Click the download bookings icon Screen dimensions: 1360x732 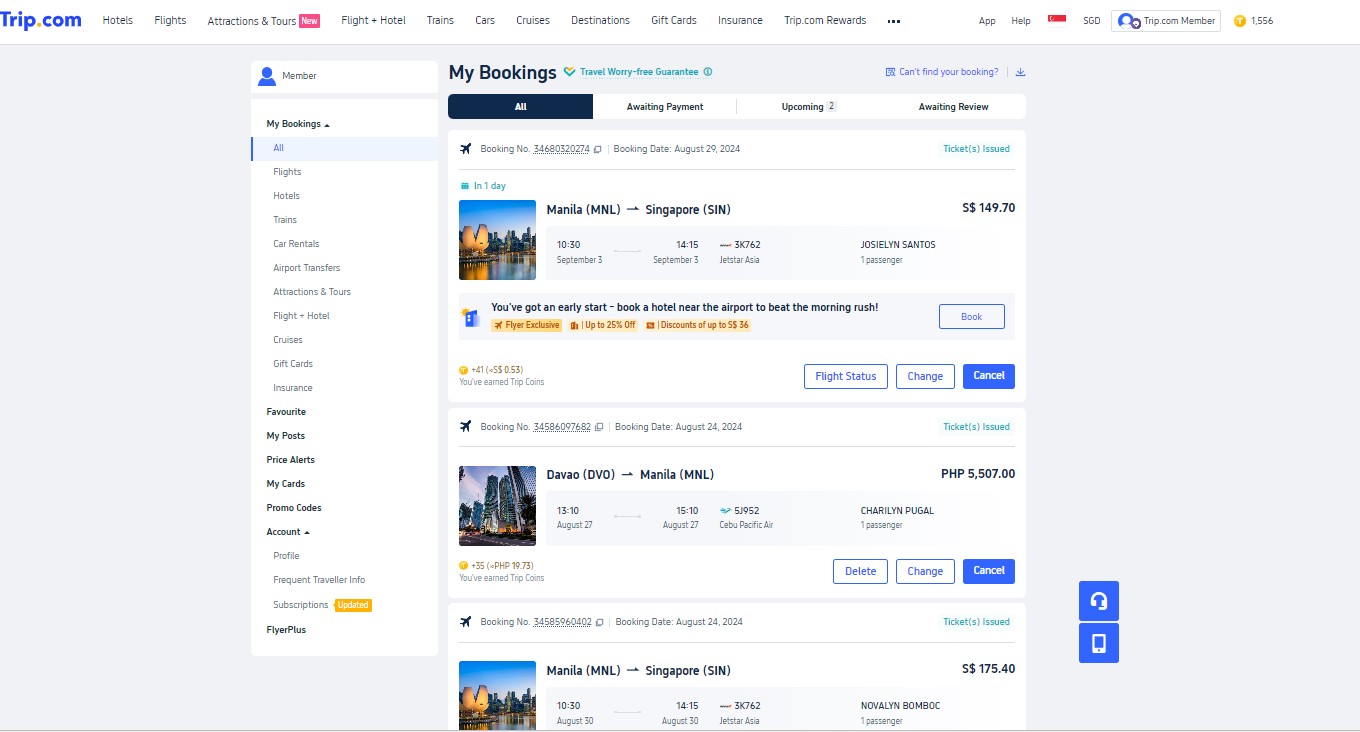click(x=1021, y=72)
